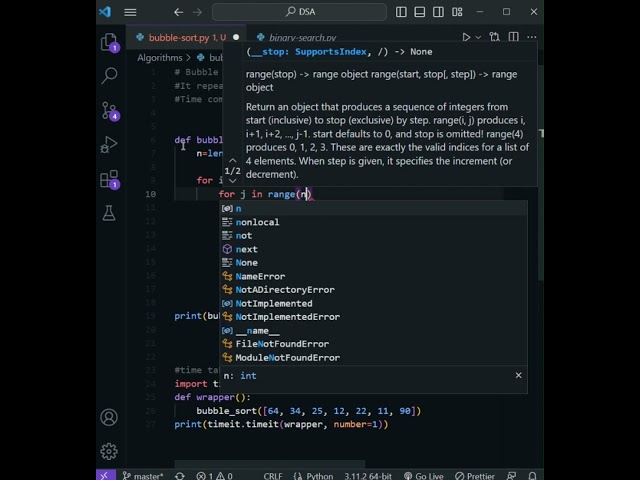This screenshot has height=480, width=640.
Task: Toggle secondary side bar layout icon
Action: [x=438, y=12]
